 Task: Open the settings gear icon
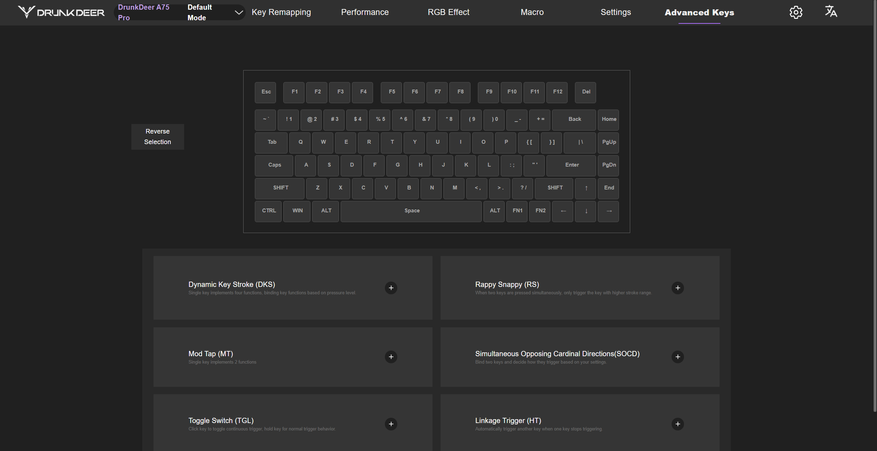795,12
